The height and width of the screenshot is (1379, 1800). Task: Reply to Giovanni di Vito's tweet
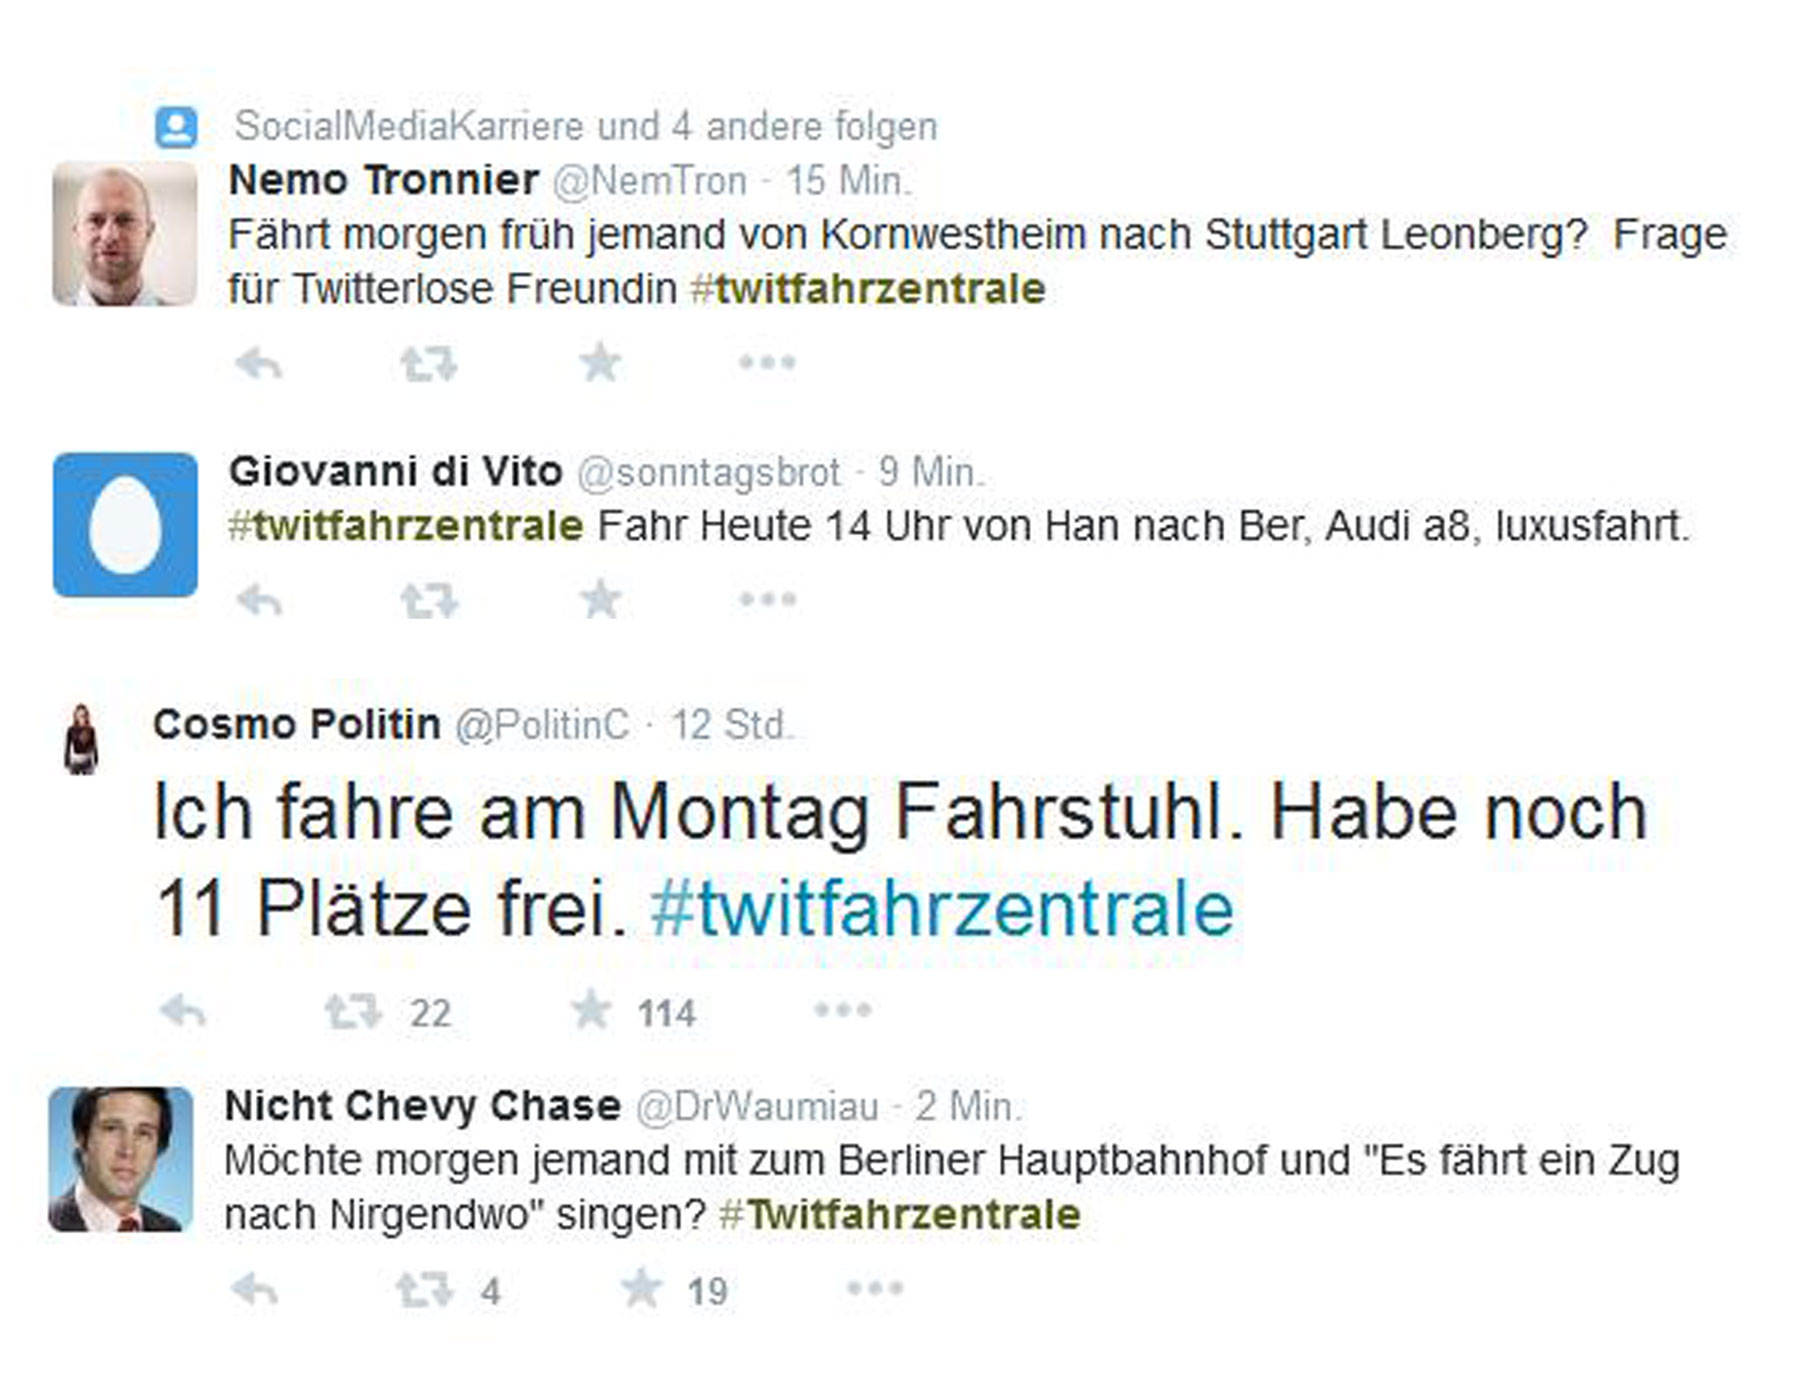[259, 601]
